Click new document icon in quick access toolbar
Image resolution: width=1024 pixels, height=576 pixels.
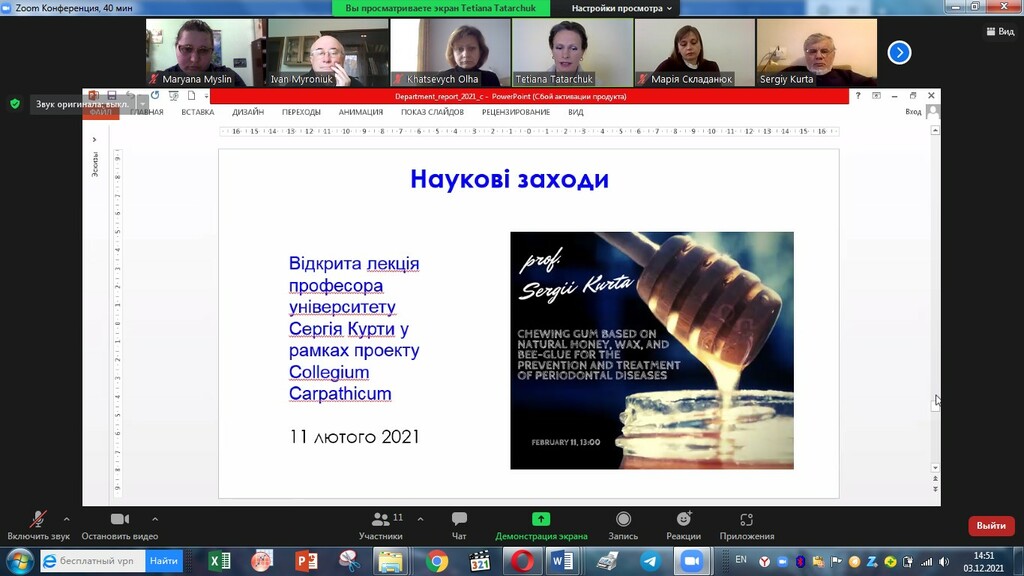(x=191, y=95)
